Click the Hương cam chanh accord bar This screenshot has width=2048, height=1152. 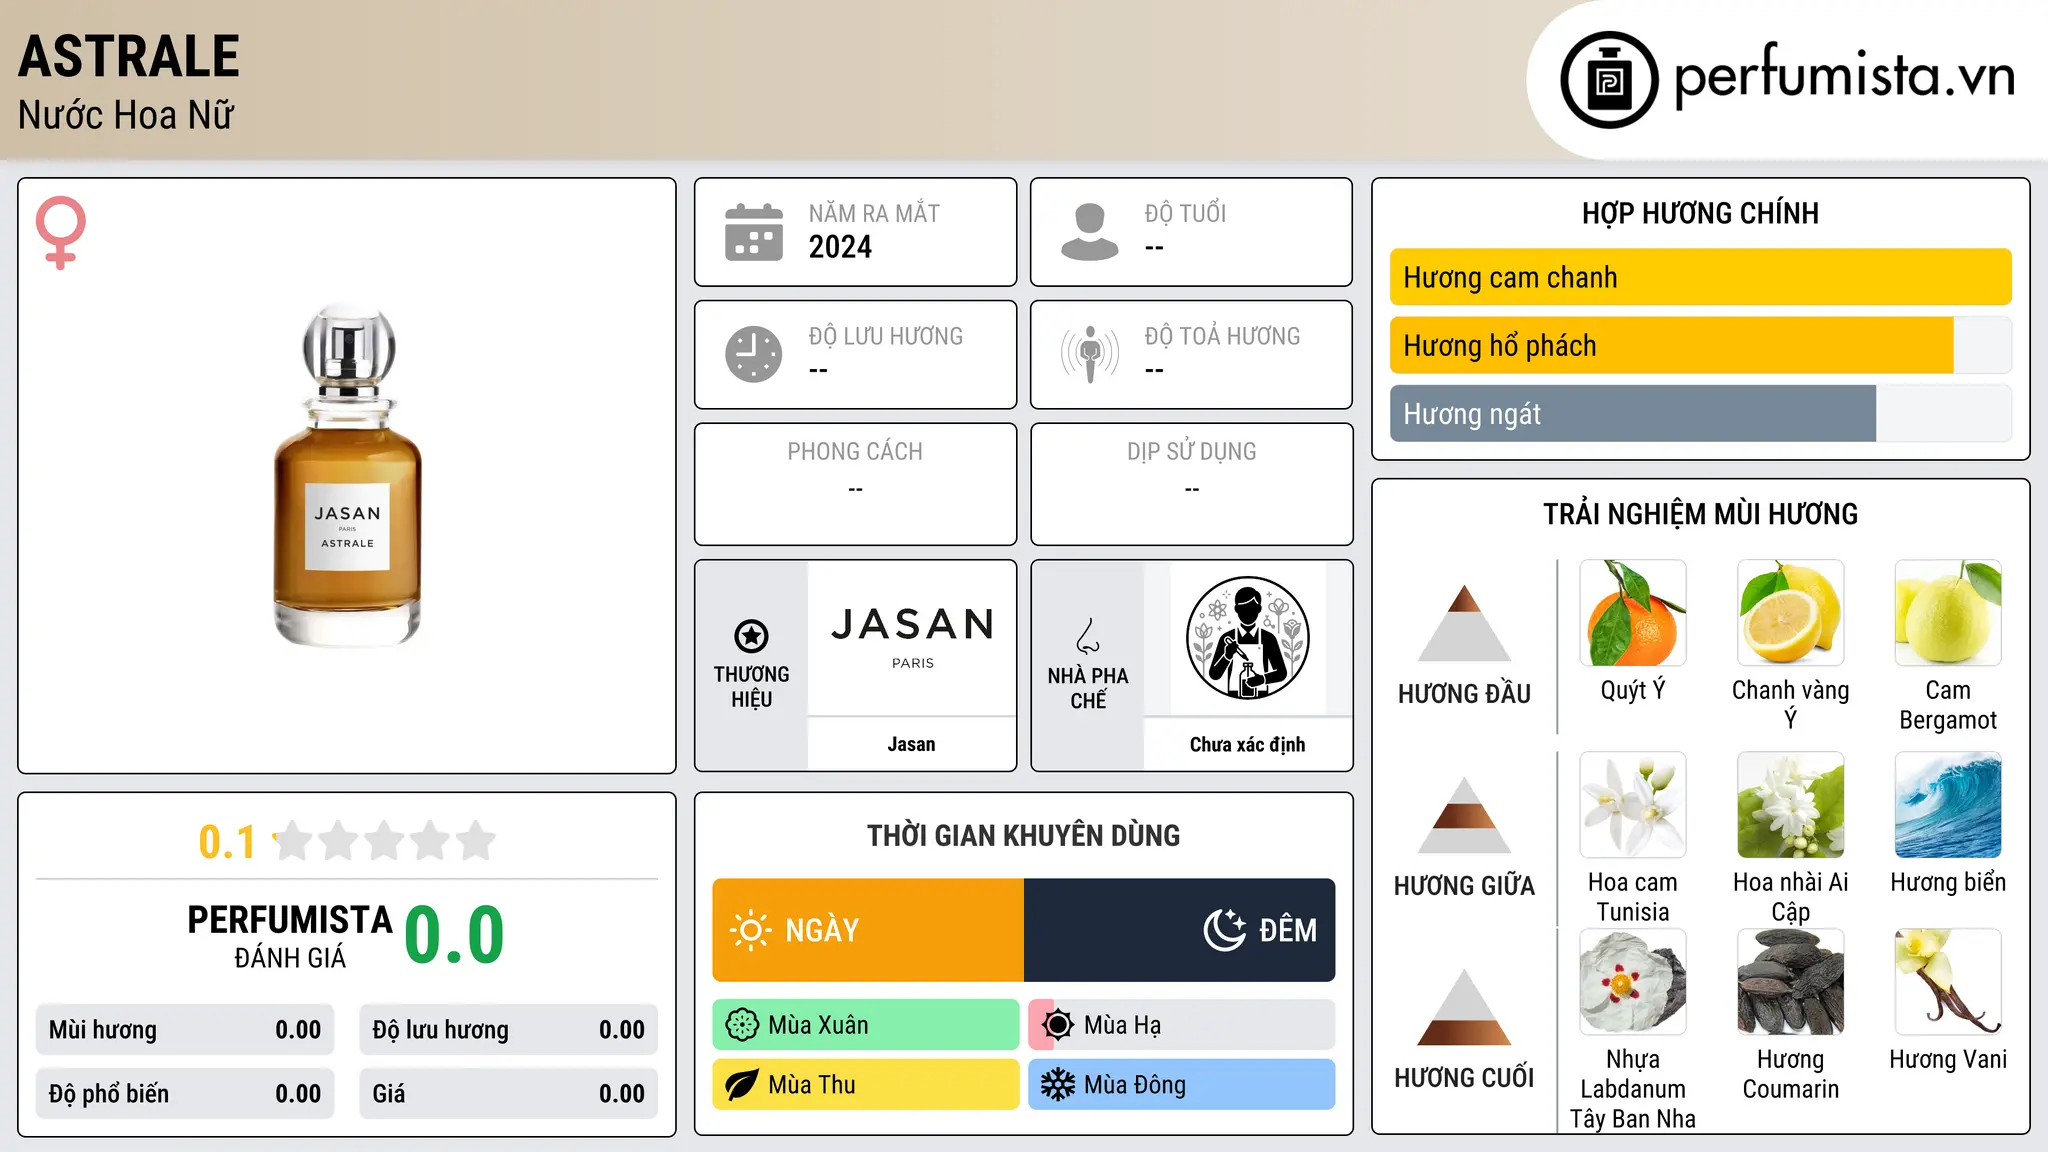pos(1701,277)
